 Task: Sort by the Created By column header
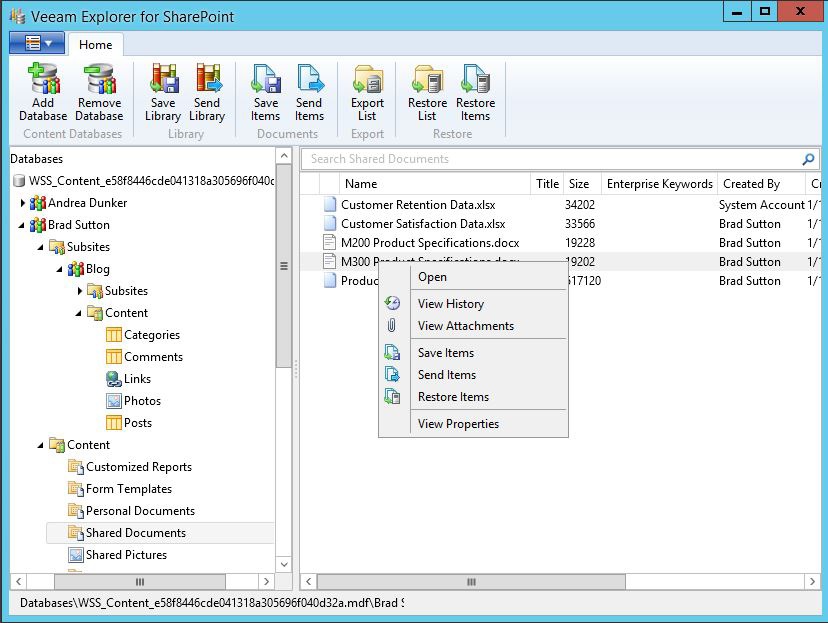[761, 184]
